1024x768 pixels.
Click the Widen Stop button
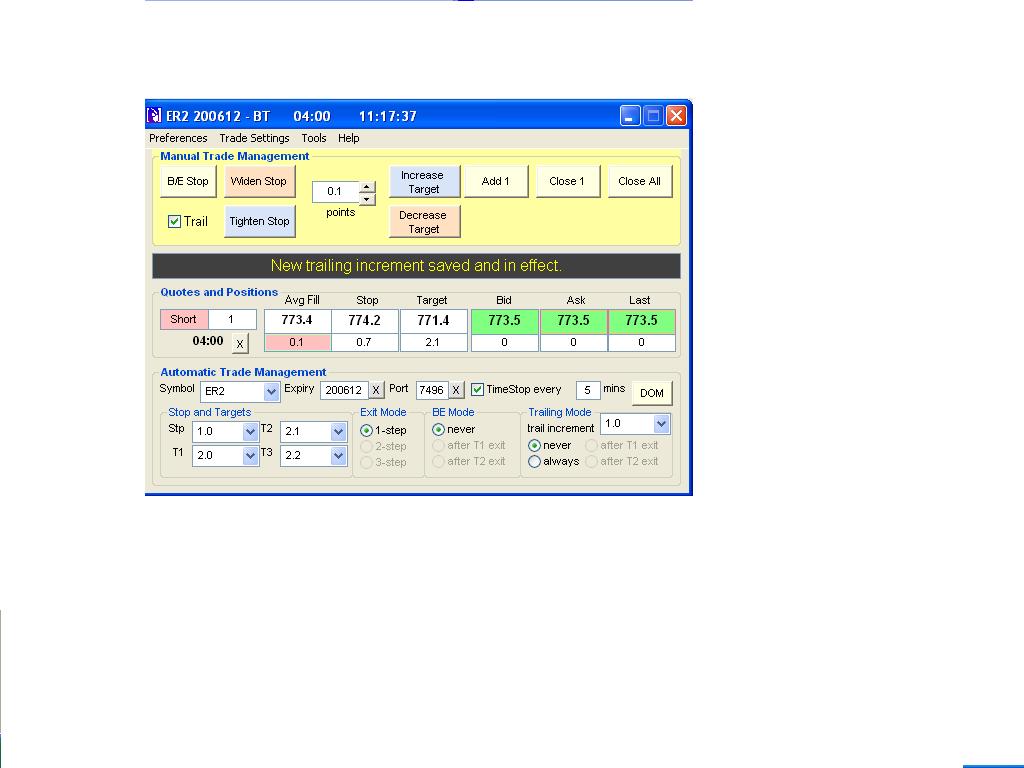(x=259, y=182)
